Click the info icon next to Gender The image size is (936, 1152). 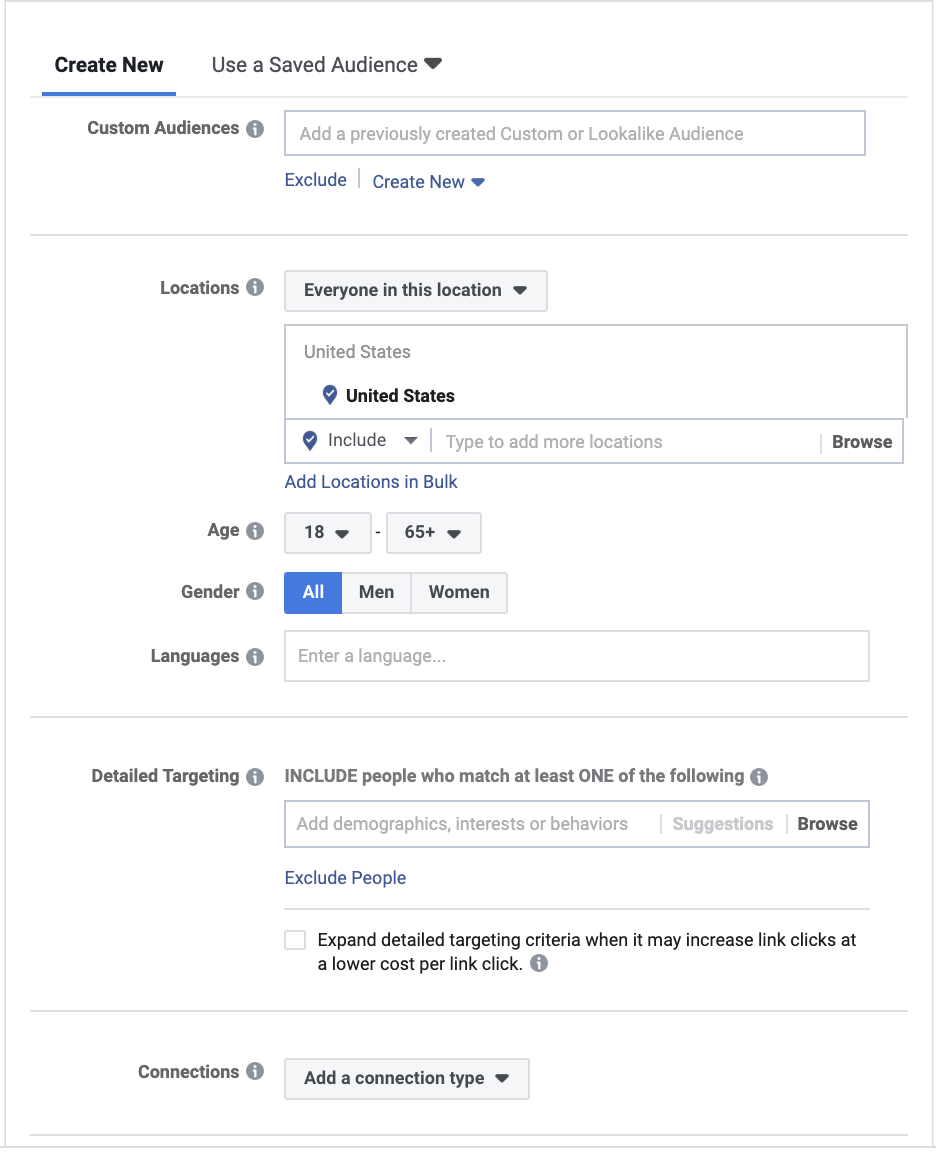click(x=255, y=591)
